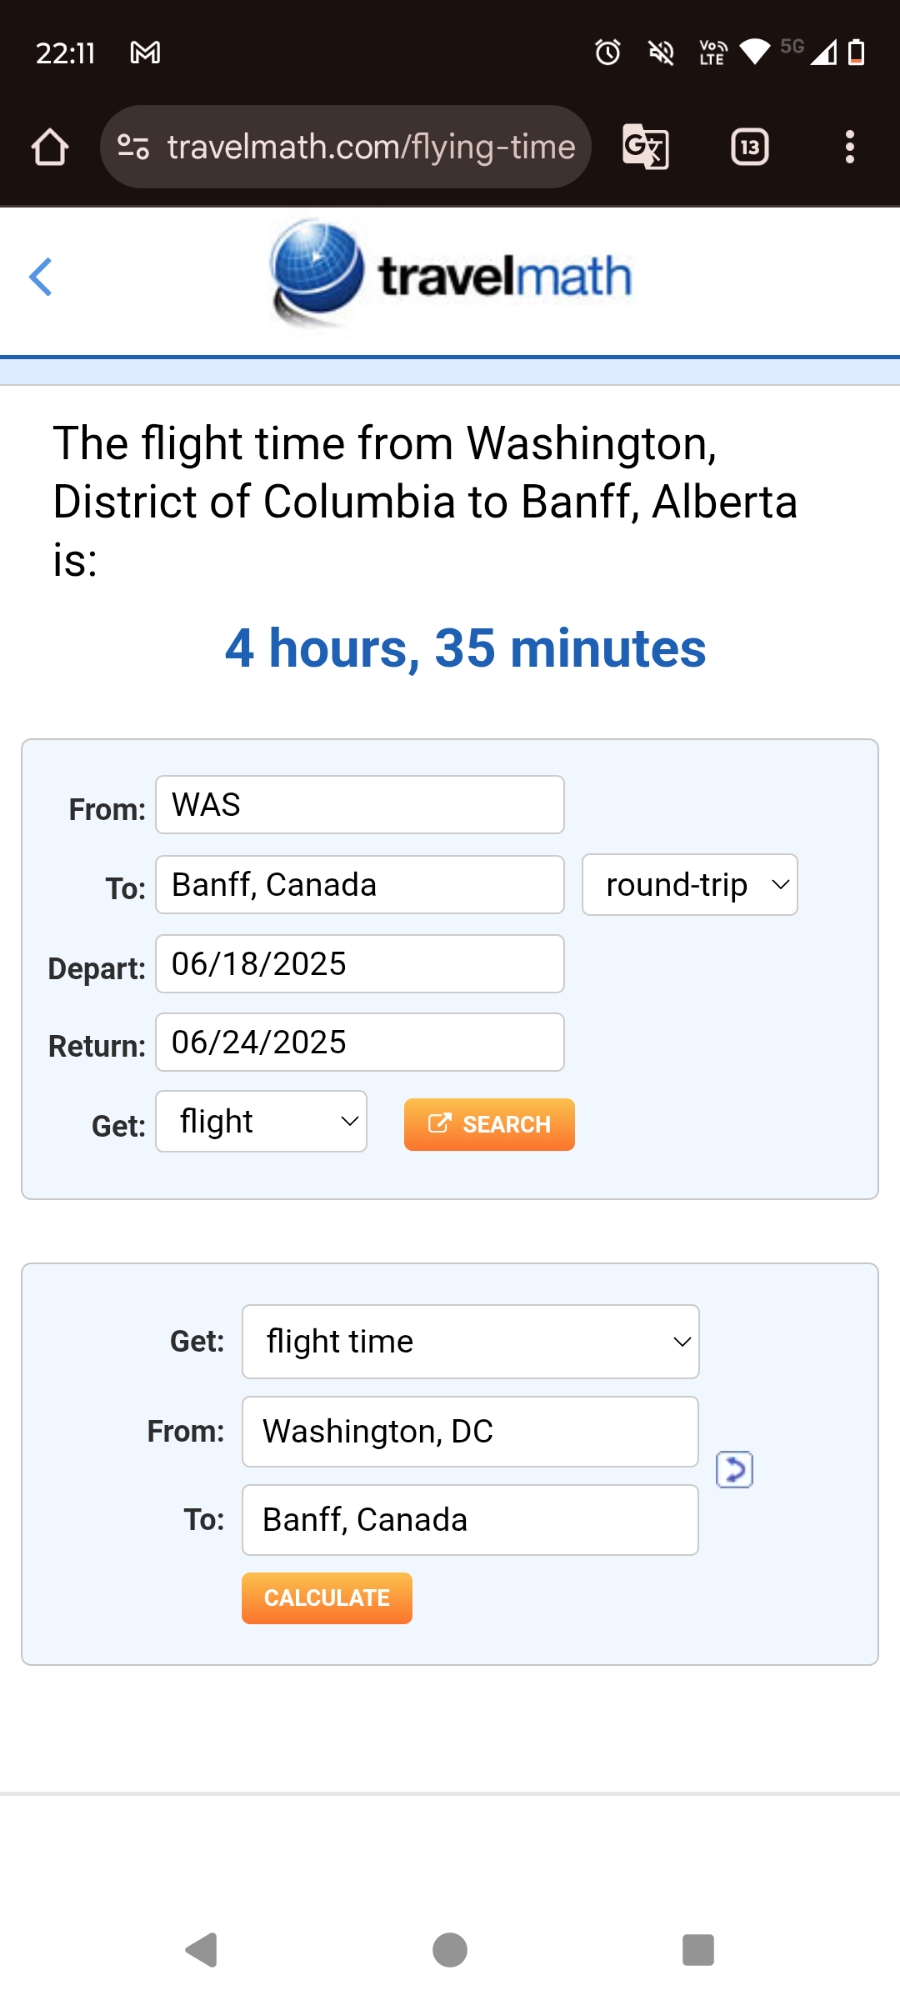
Task: Open the flight time calculator dropdown
Action: pos(470,1342)
